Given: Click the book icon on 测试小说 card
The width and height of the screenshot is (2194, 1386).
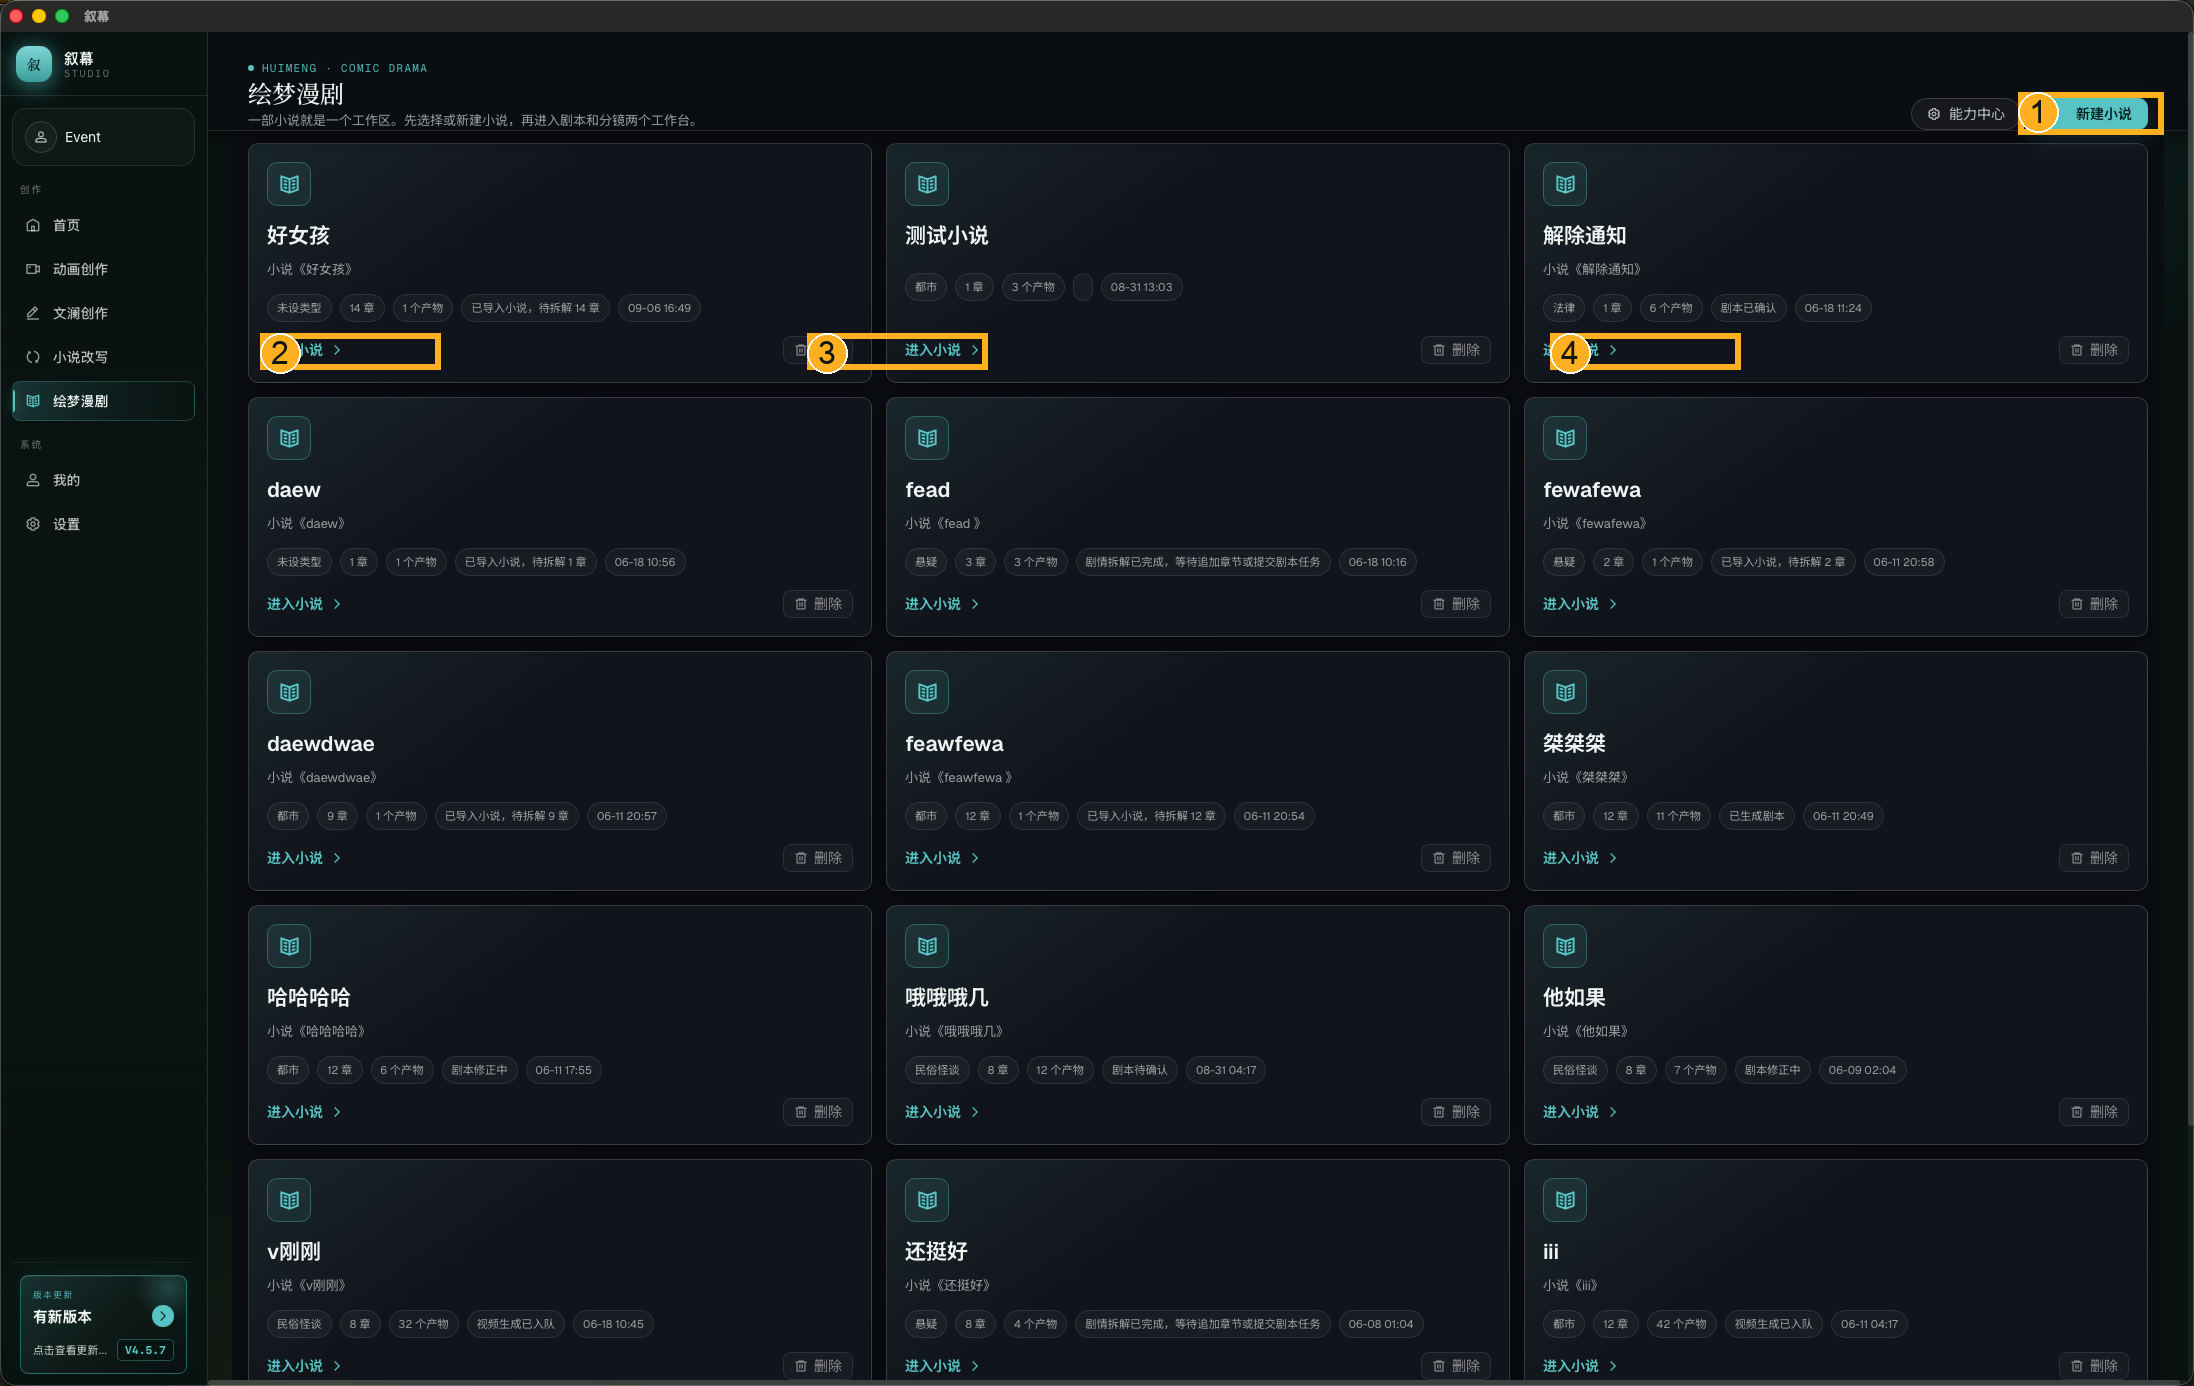Looking at the screenshot, I should (927, 184).
